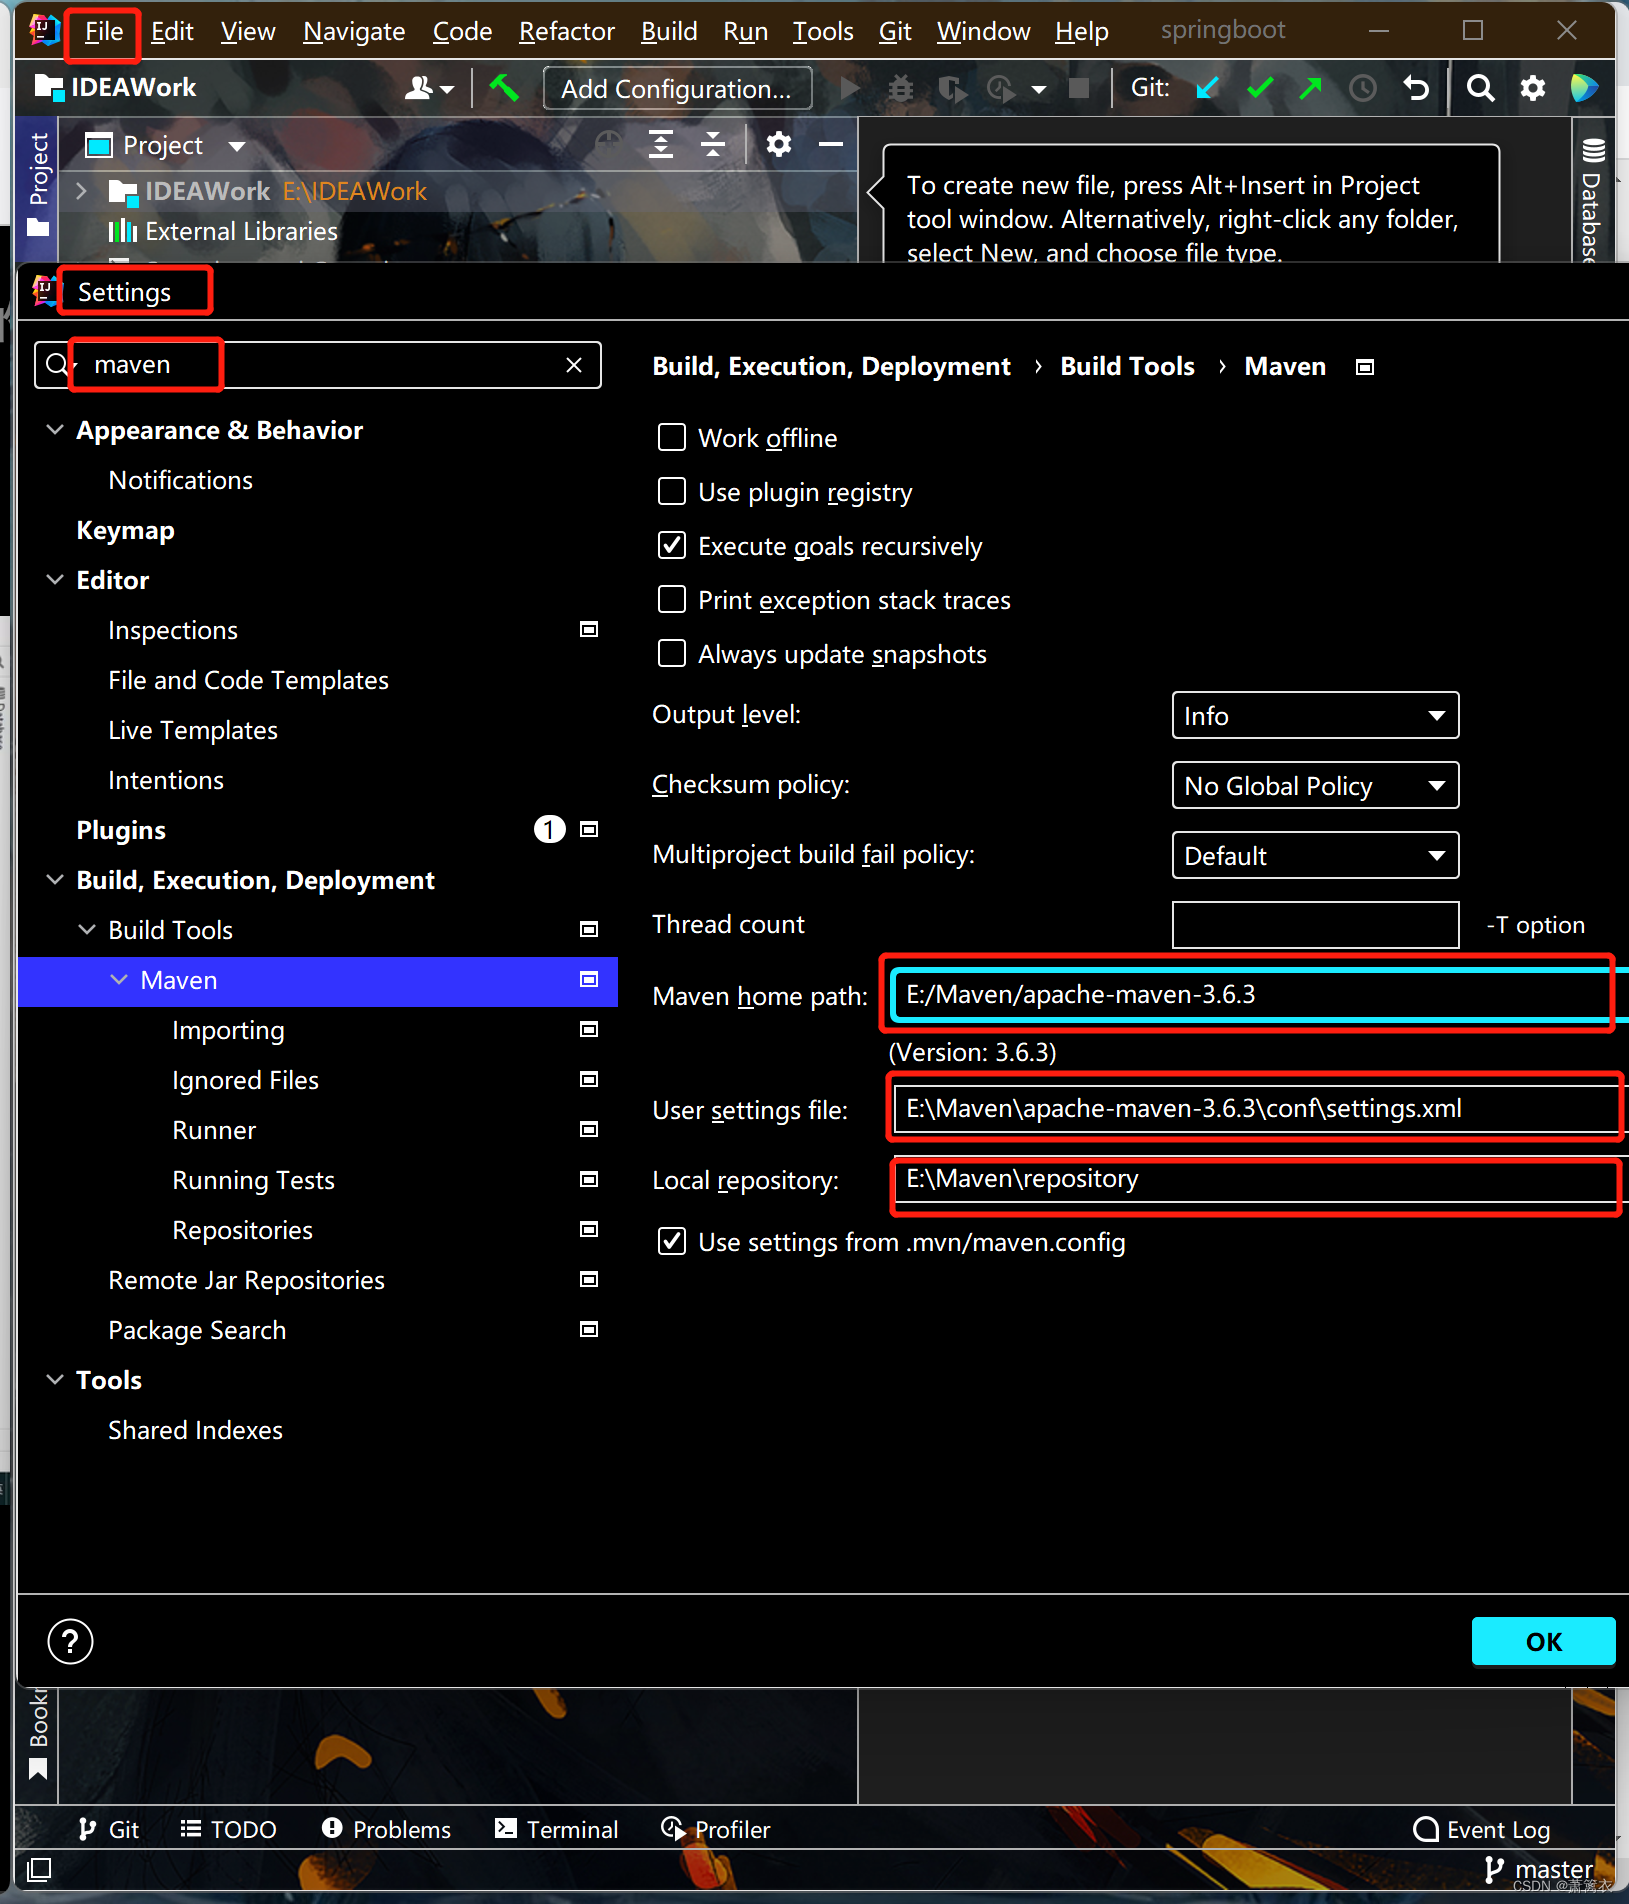The height and width of the screenshot is (1904, 1629).
Task: Open the Build menu
Action: [x=669, y=32]
